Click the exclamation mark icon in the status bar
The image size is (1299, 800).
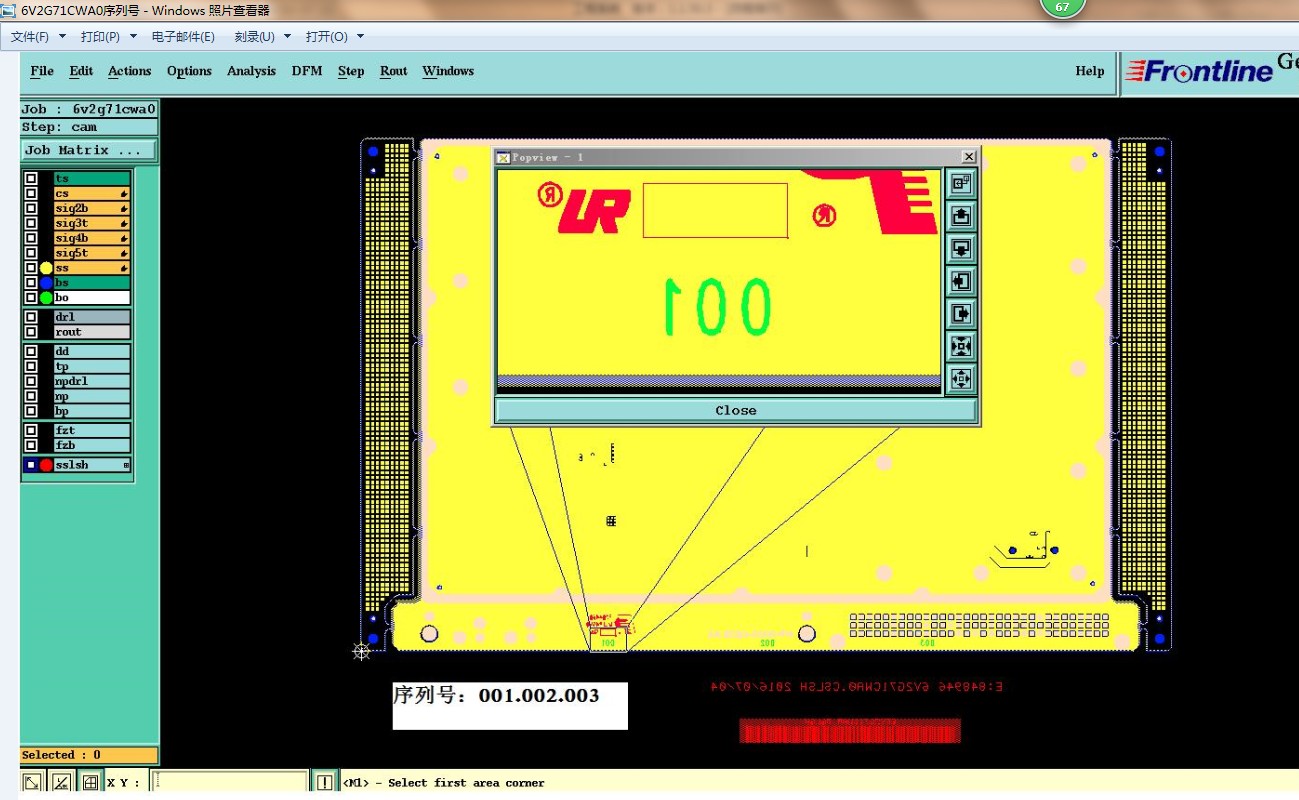tap(325, 782)
